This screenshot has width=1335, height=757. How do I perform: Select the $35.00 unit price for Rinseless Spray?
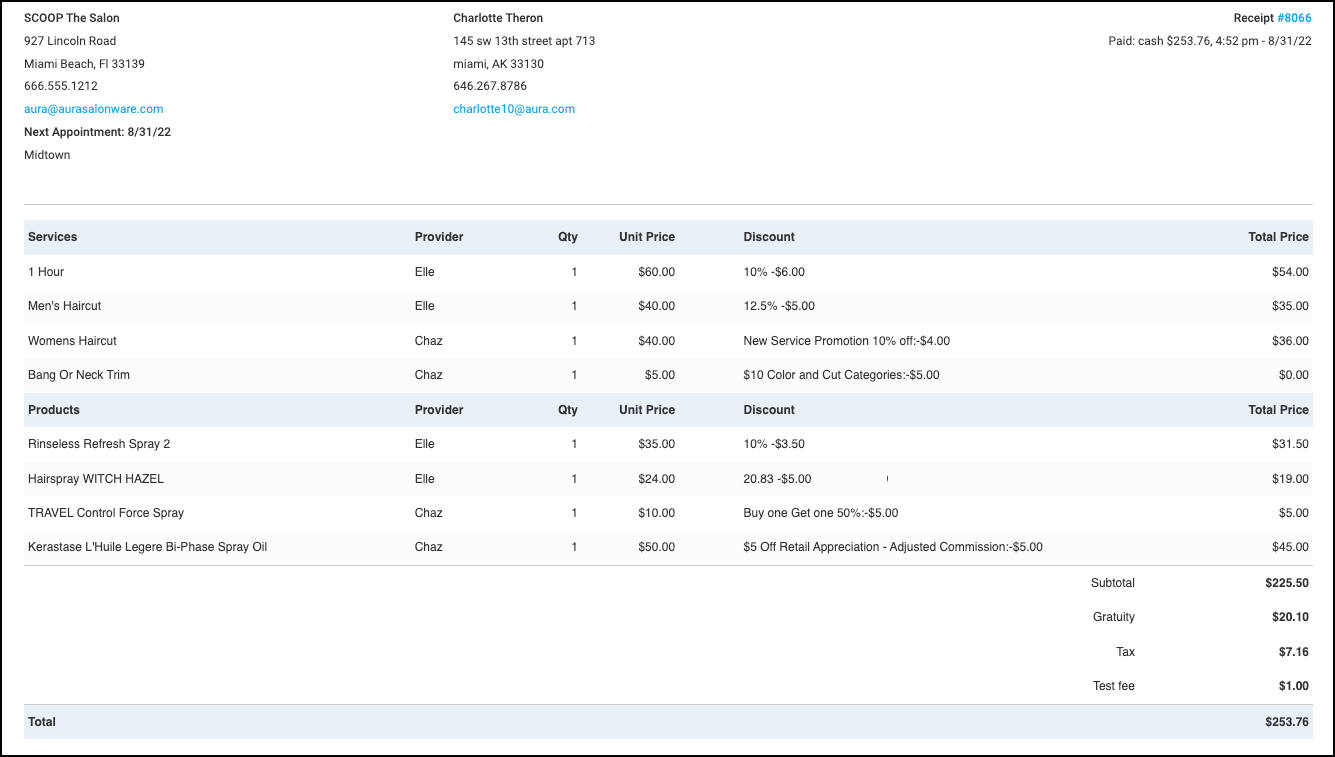pyautogui.click(x=656, y=444)
